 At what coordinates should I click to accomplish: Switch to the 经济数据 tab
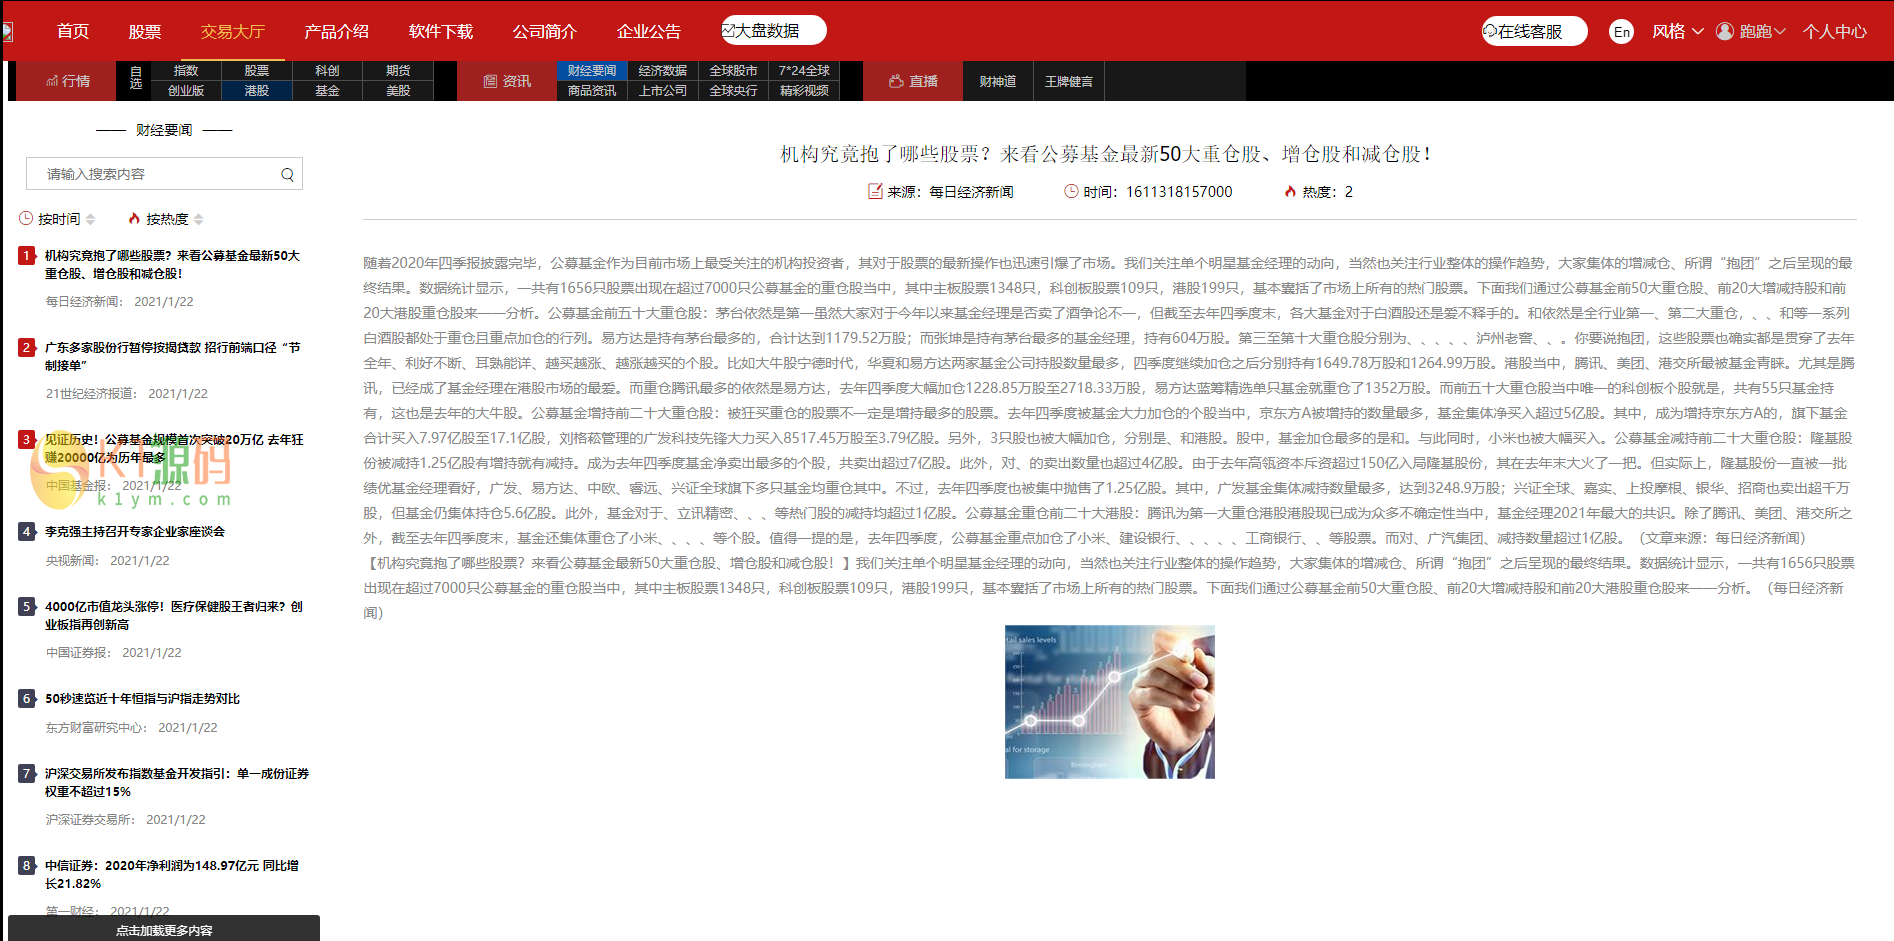point(663,71)
